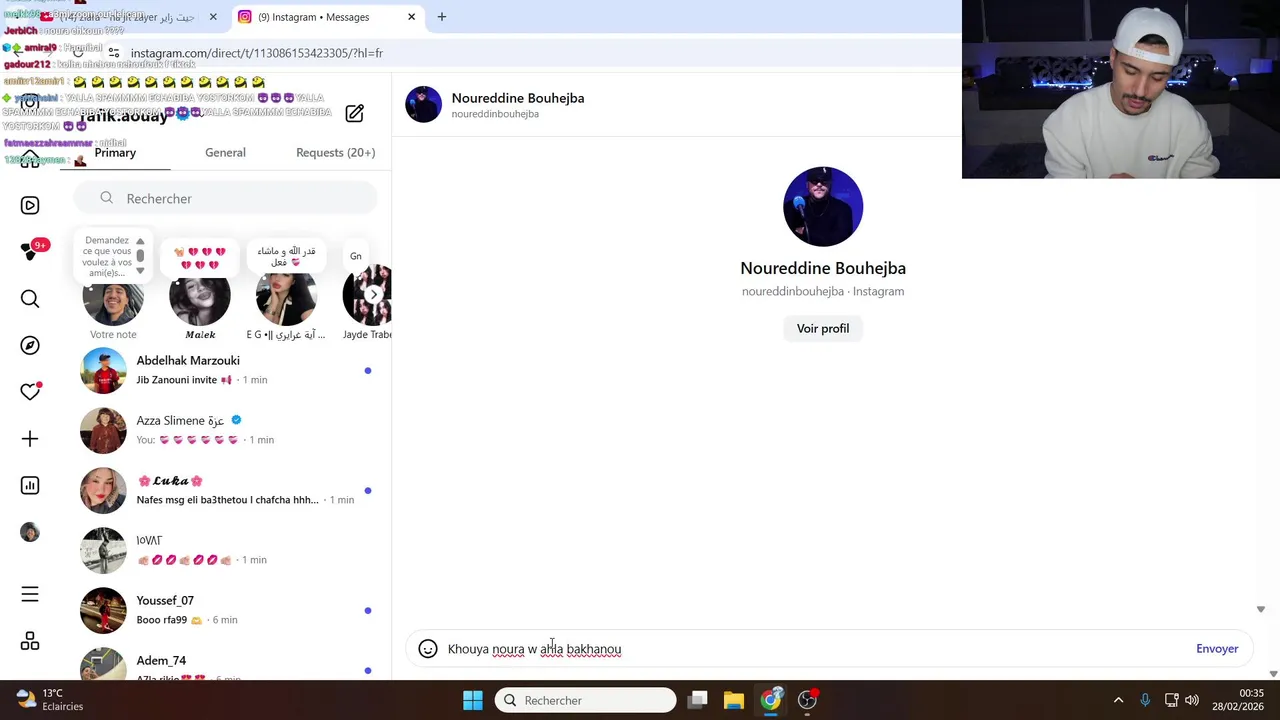Image resolution: width=1280 pixels, height=720 pixels.
Task: Open Messages icon with 9+ badge
Action: pyautogui.click(x=32, y=250)
